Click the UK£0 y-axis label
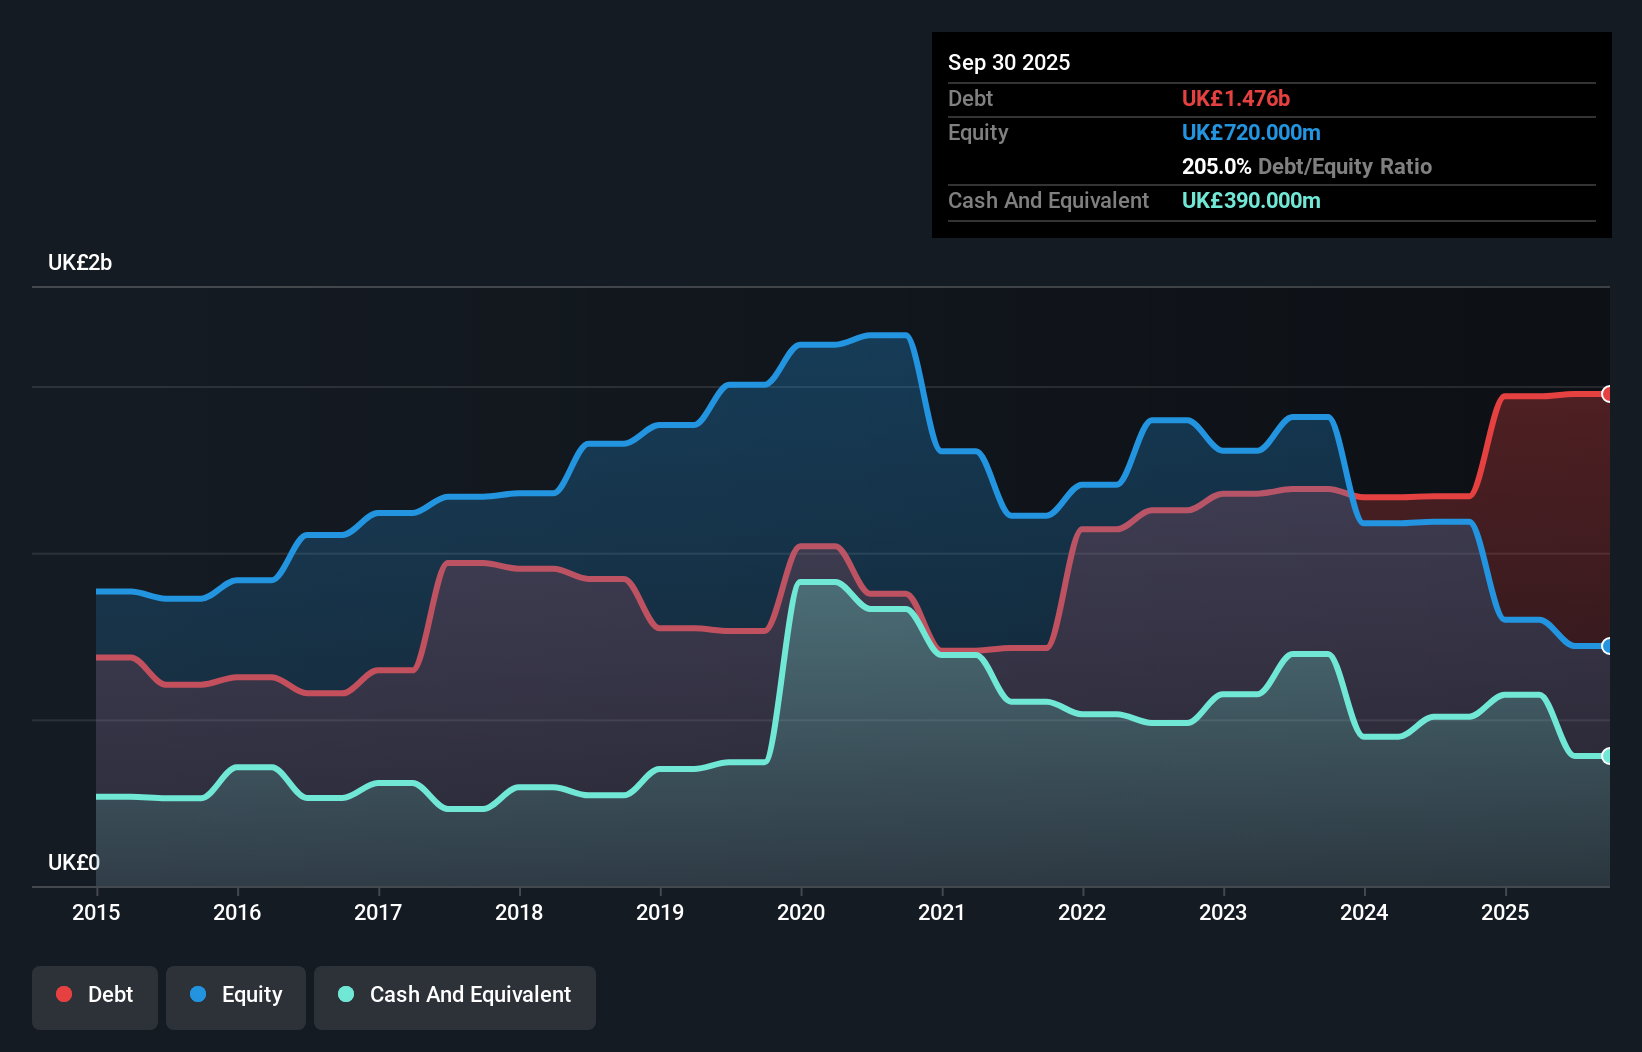1642x1052 pixels. 74,862
